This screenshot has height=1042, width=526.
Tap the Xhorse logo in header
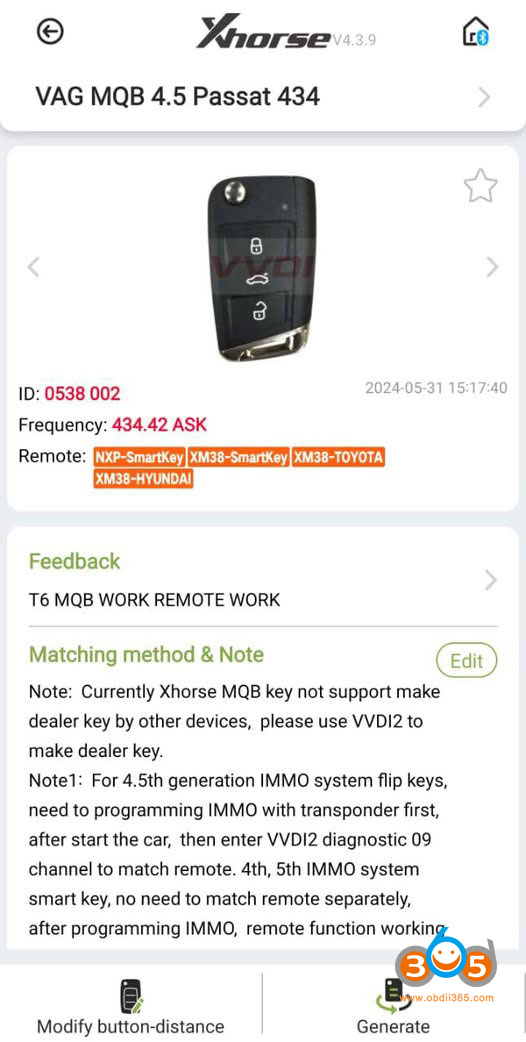[x=263, y=31]
